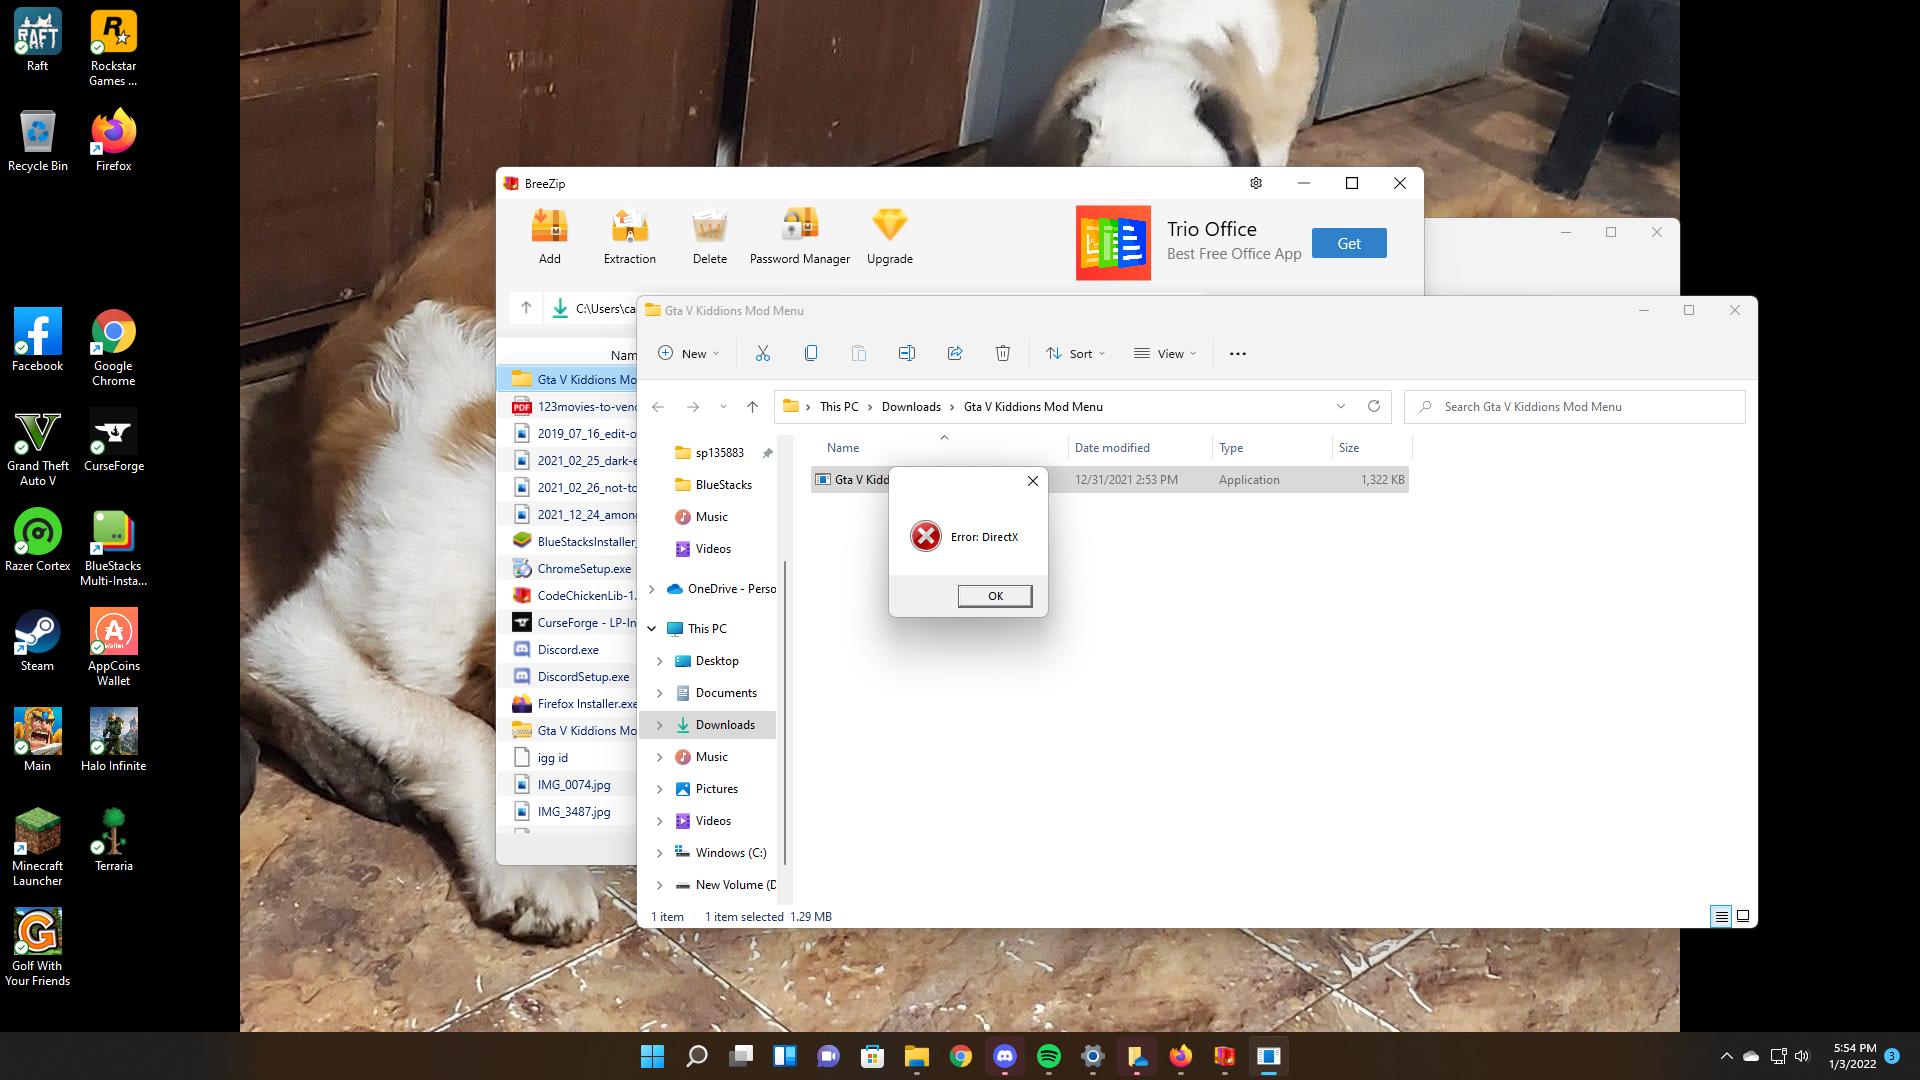
Task: Open BreeZip settings gear
Action: pyautogui.click(x=1256, y=183)
